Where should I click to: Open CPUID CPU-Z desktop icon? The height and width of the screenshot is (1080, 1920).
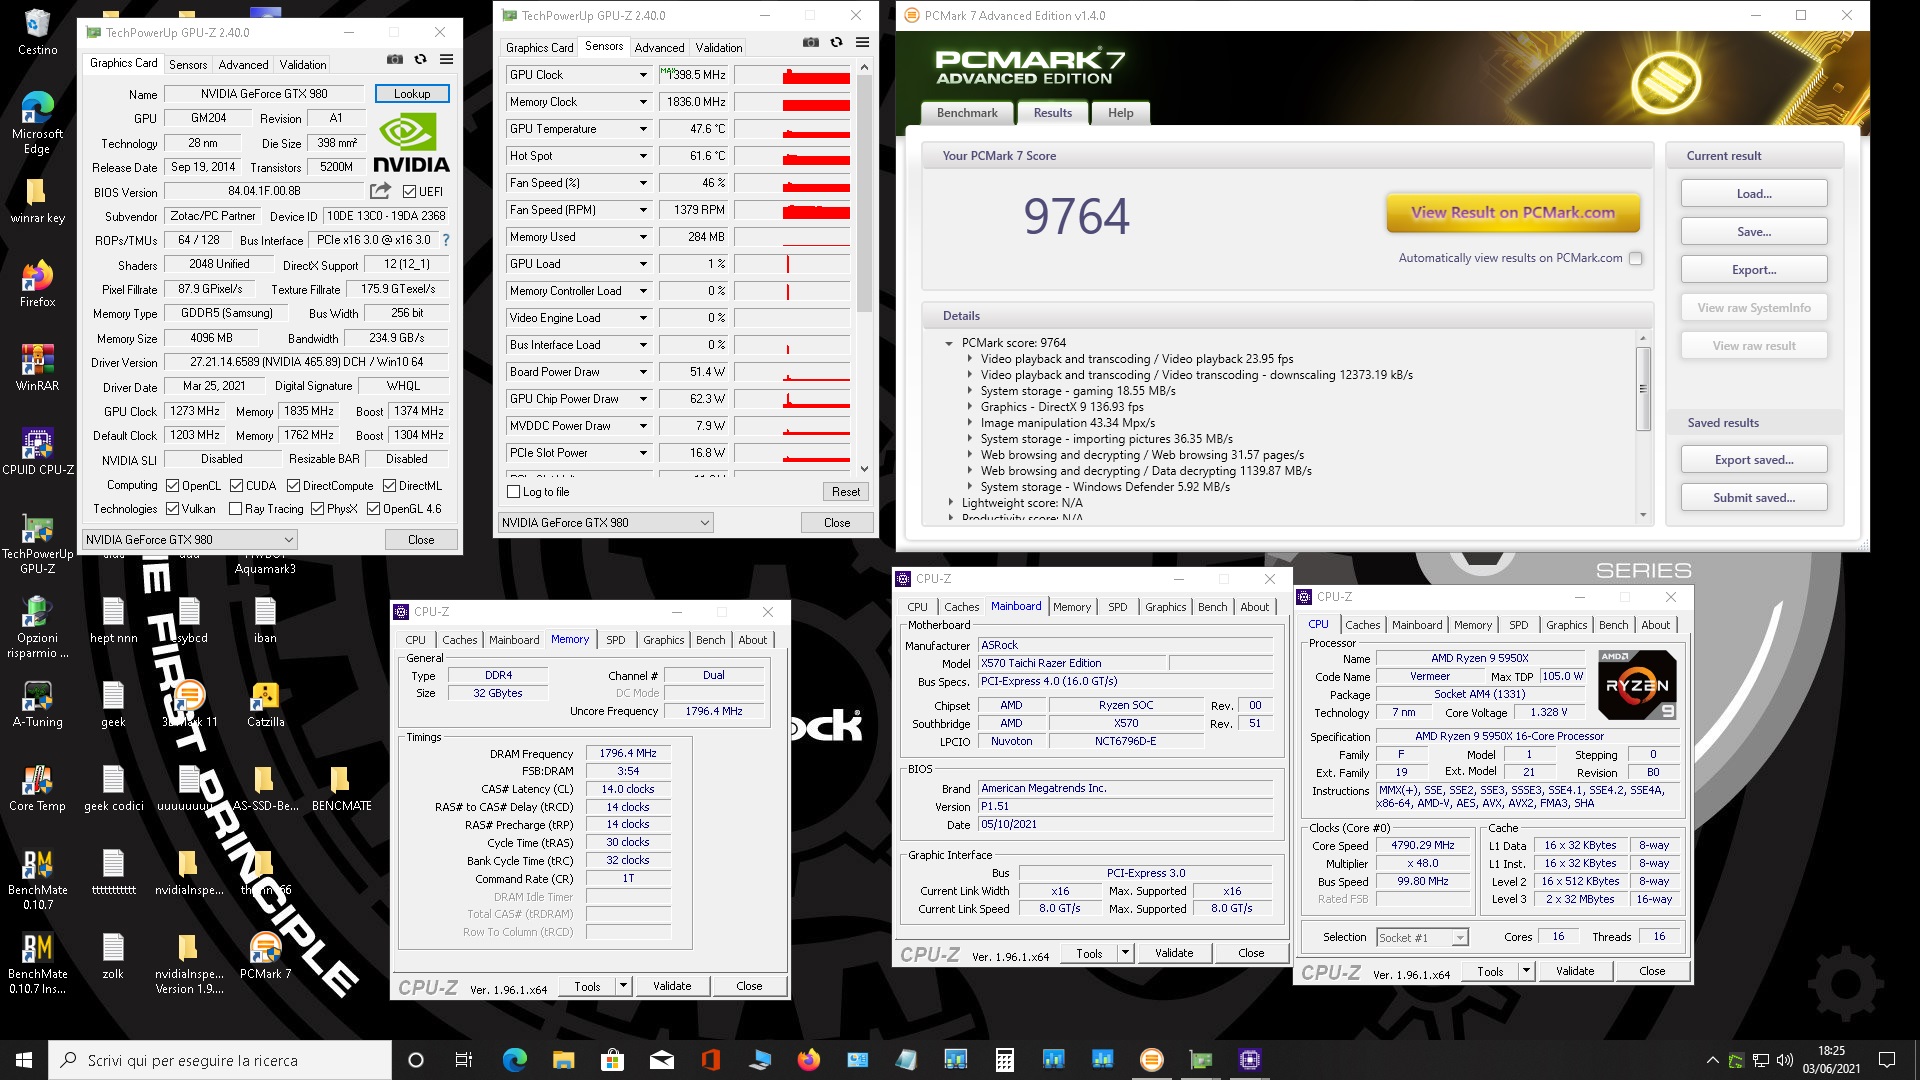(x=37, y=451)
